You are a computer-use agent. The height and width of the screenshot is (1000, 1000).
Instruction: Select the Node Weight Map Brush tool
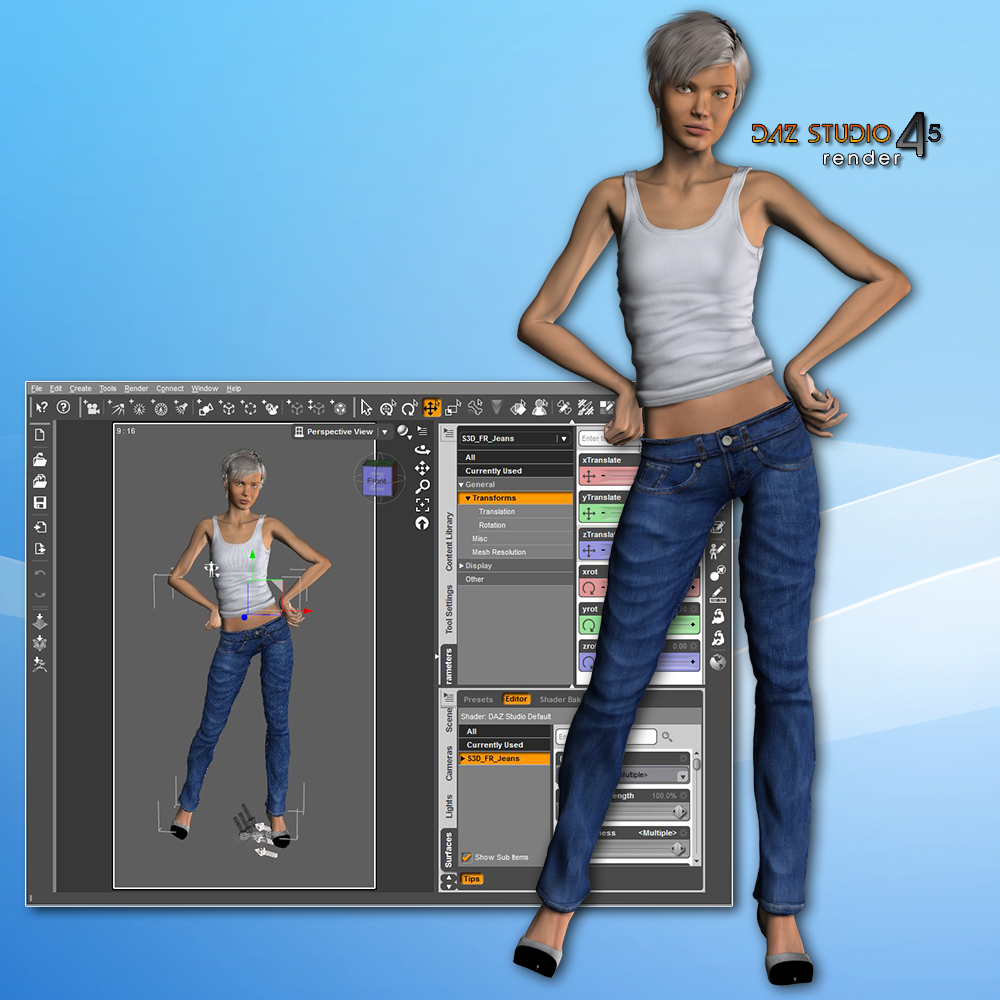pos(585,408)
